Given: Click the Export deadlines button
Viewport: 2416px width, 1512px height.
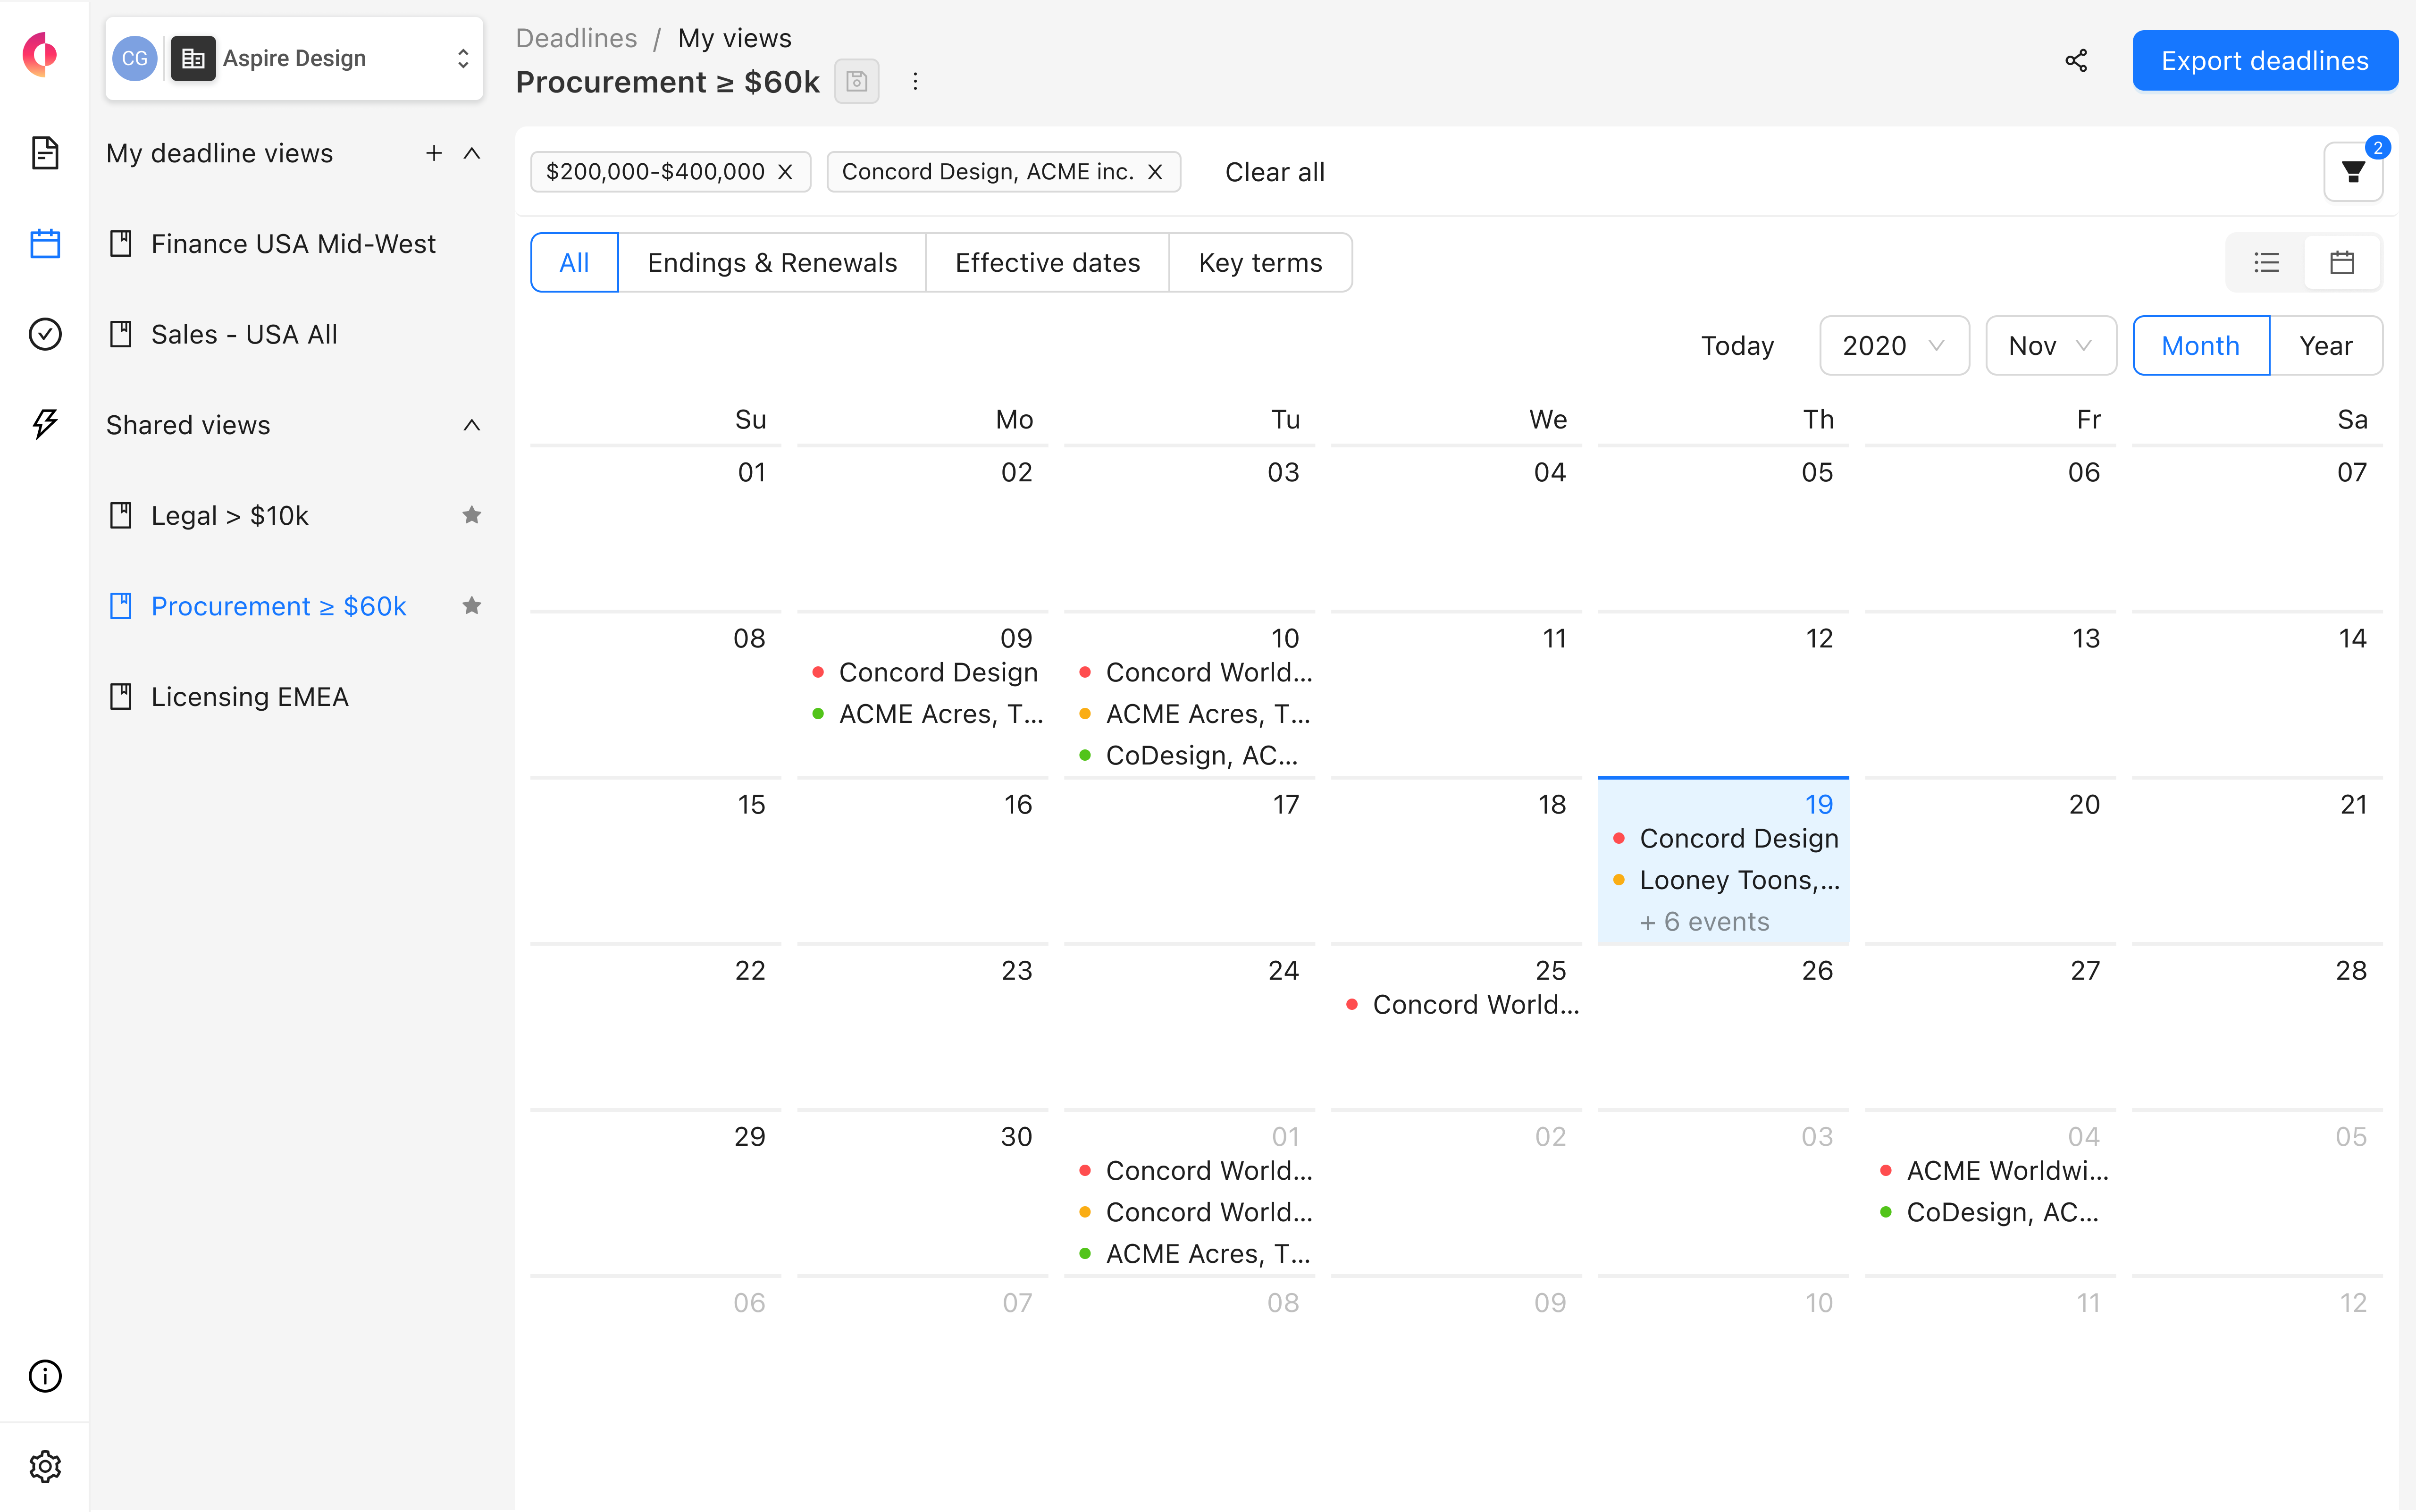Looking at the screenshot, I should (2265, 60).
